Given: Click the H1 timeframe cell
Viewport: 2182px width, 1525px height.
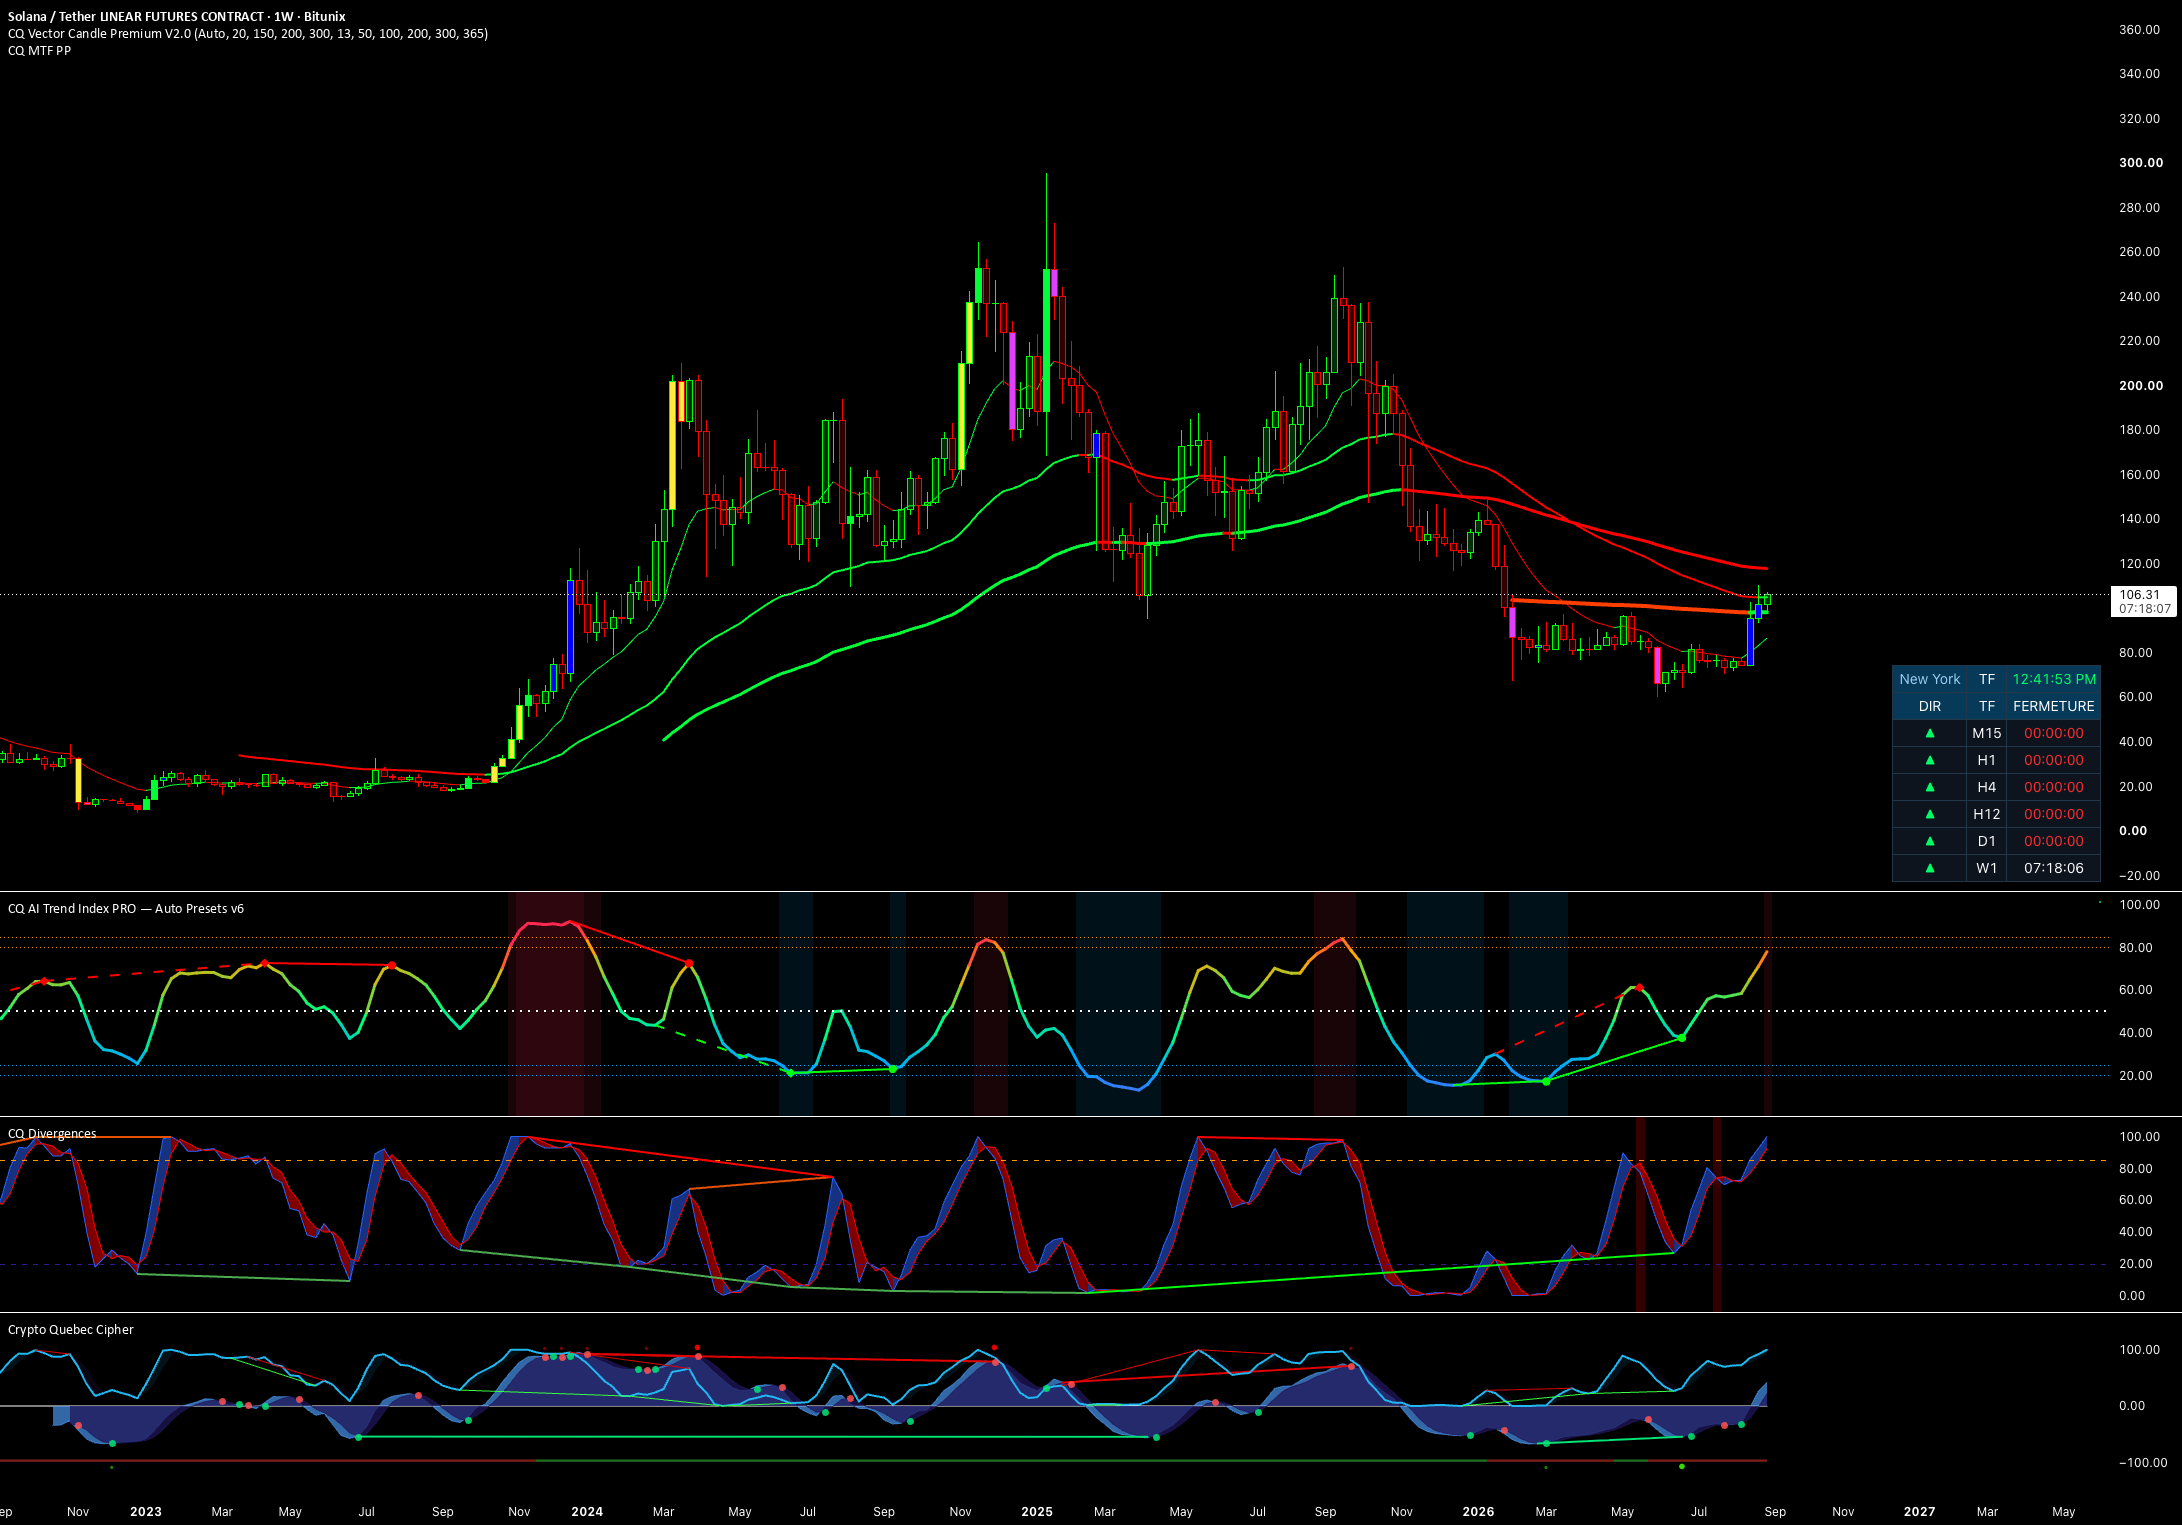Looking at the screenshot, I should click(1986, 760).
